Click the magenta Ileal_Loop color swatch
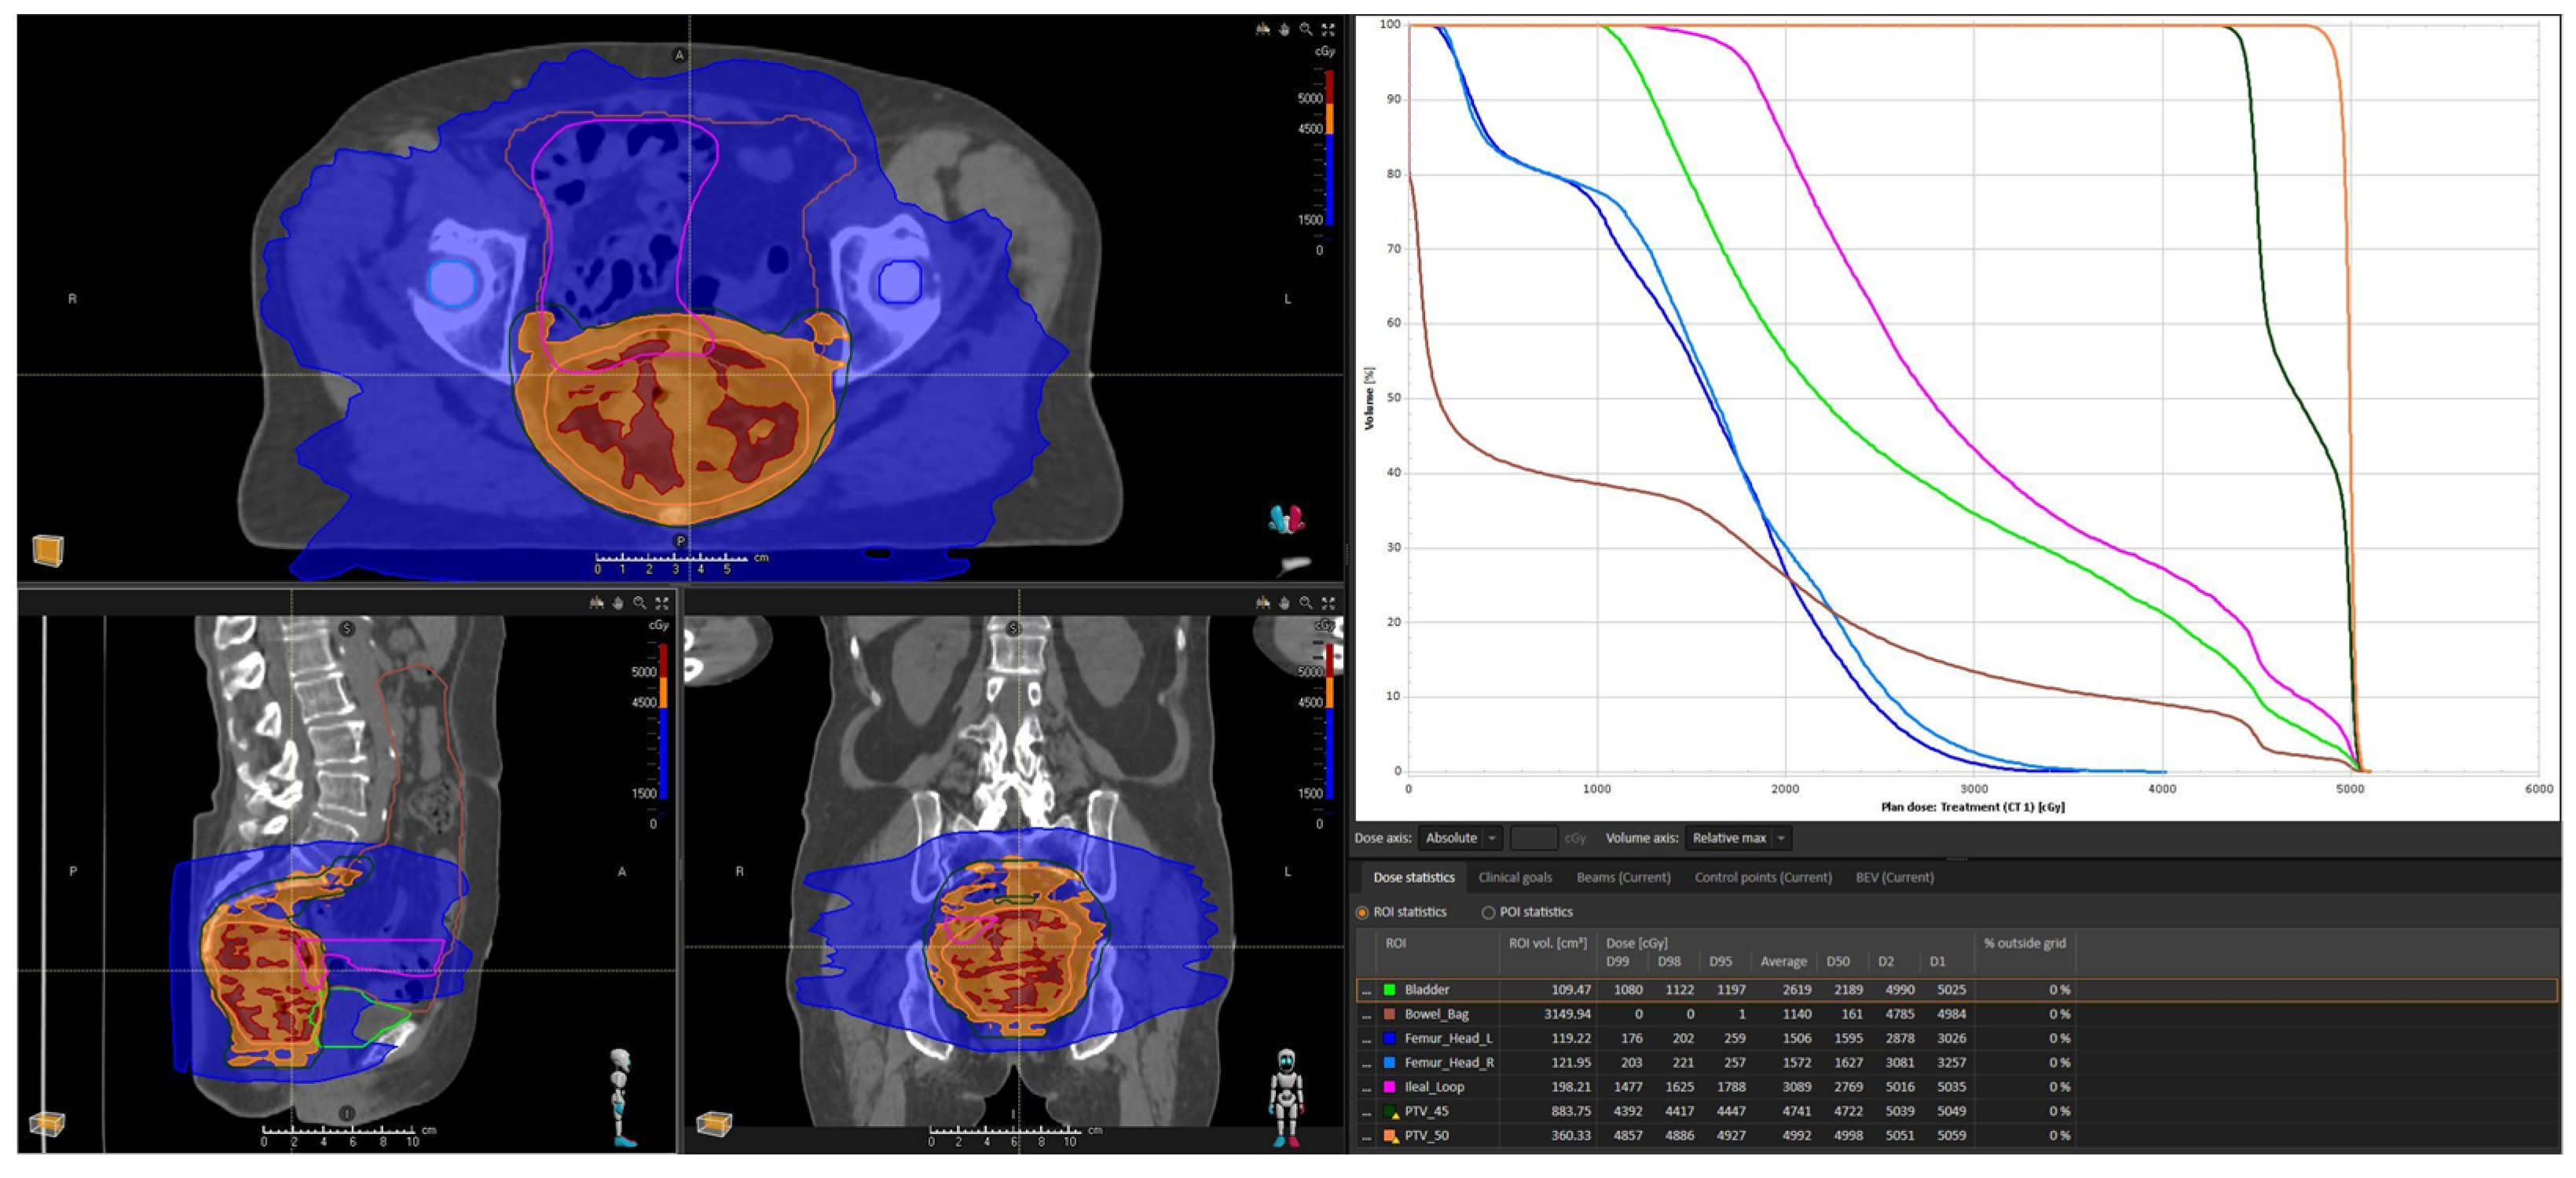This screenshot has height=1178, width=2576. [x=1389, y=1087]
